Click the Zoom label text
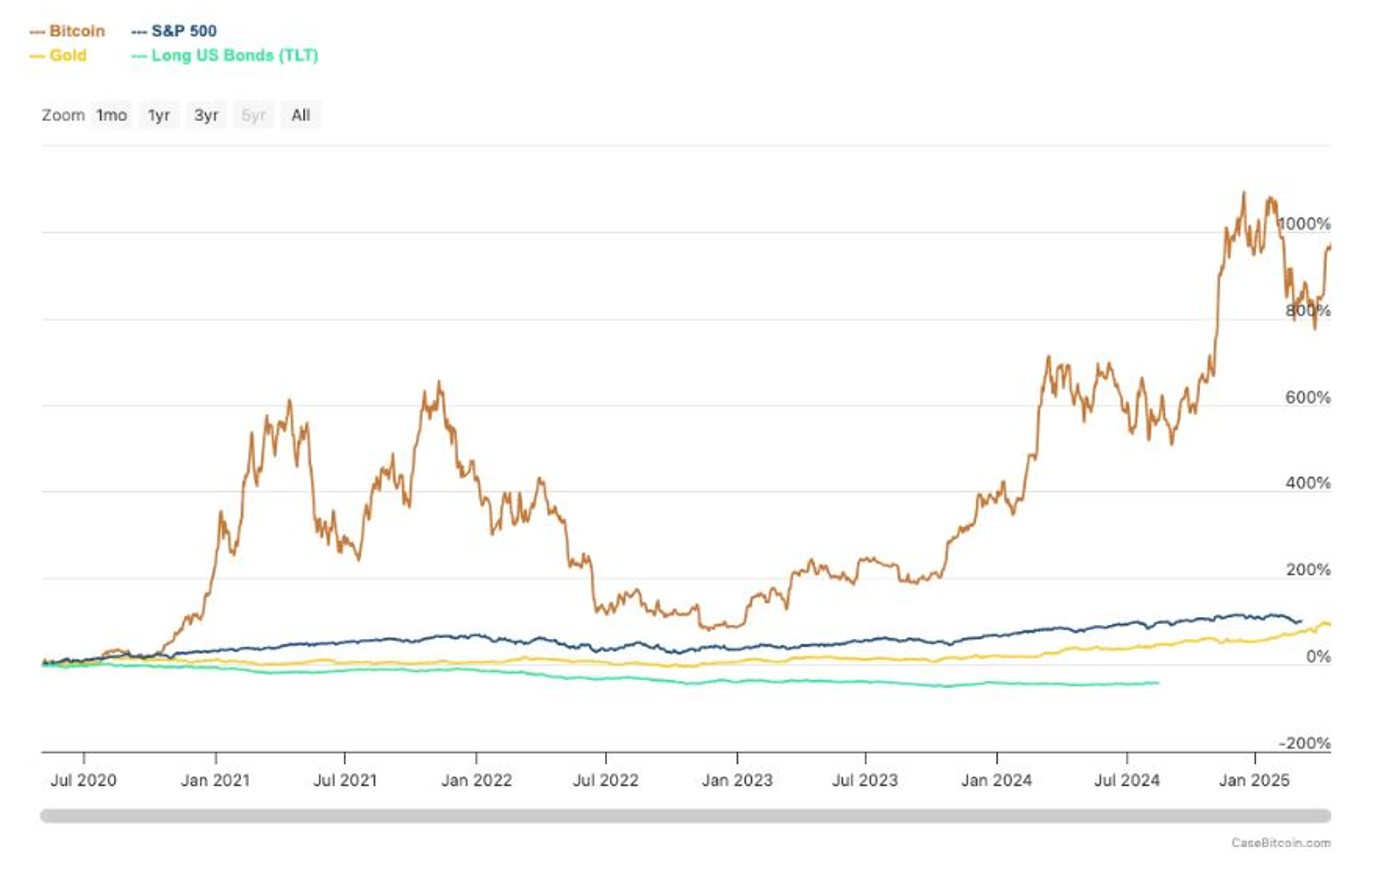This screenshot has width=1382, height=877. click(63, 116)
